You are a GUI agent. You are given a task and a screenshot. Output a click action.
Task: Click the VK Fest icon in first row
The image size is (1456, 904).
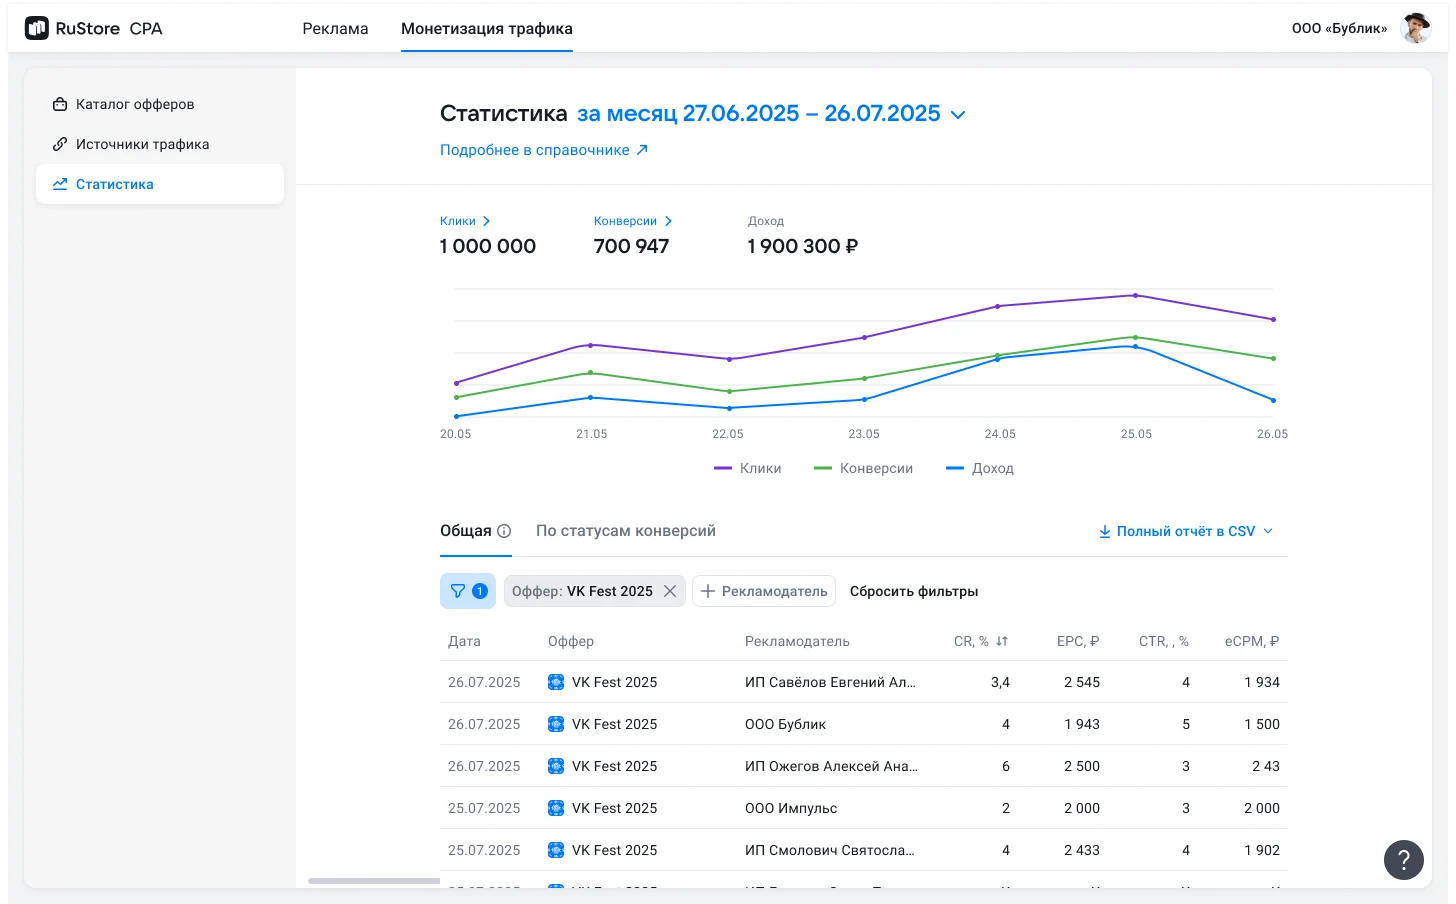(556, 682)
